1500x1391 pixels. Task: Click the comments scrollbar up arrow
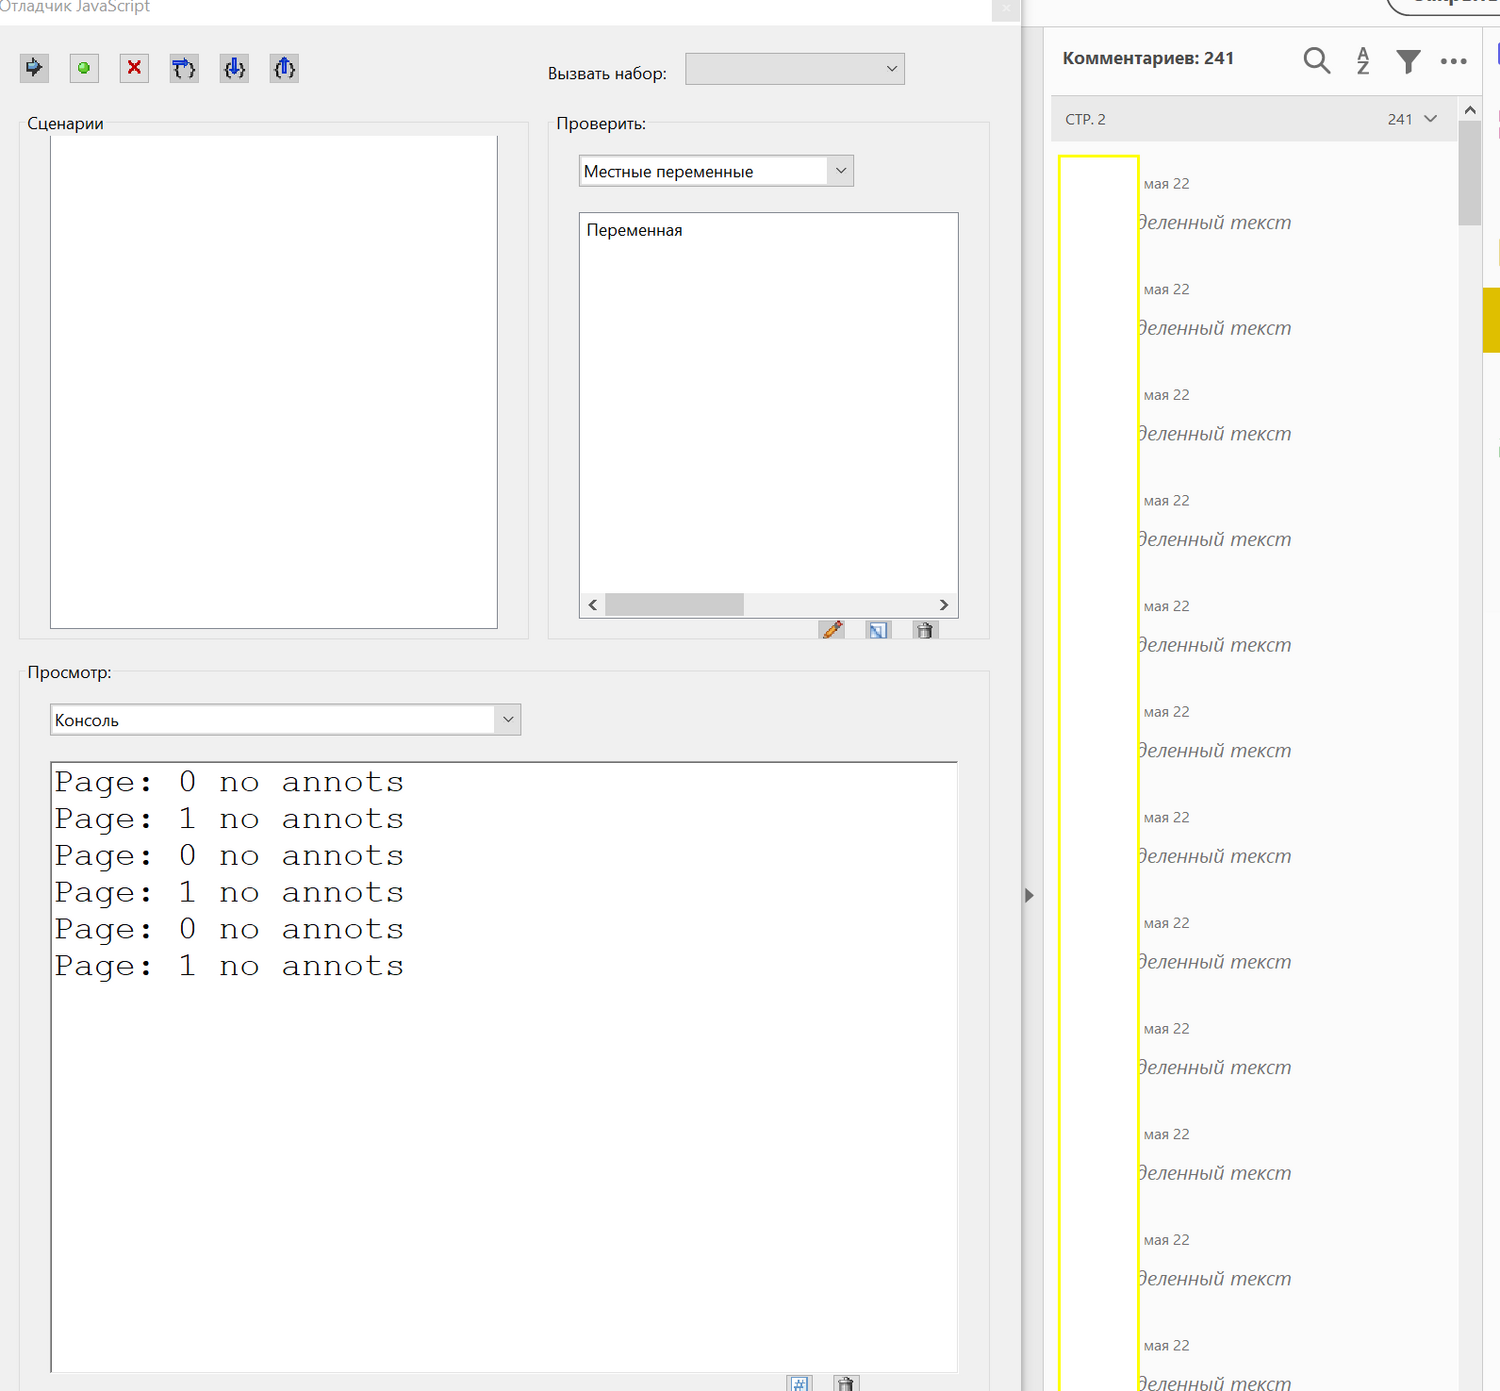[1470, 110]
